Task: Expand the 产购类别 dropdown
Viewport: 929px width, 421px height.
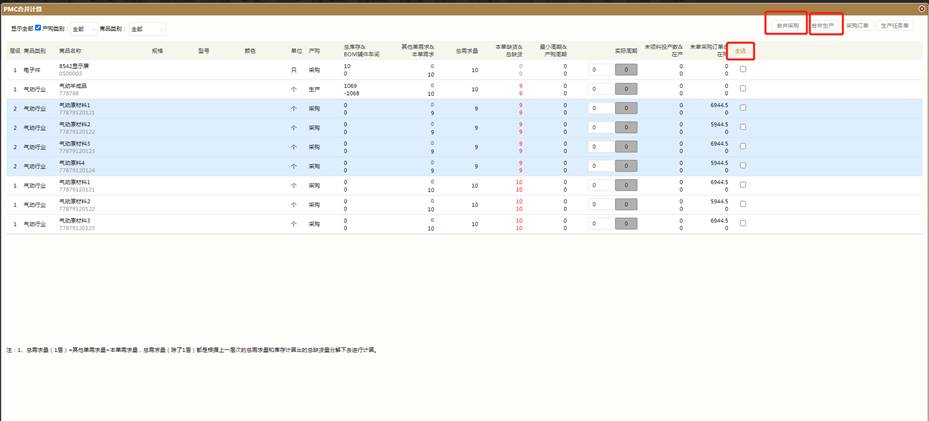Action: click(84, 29)
